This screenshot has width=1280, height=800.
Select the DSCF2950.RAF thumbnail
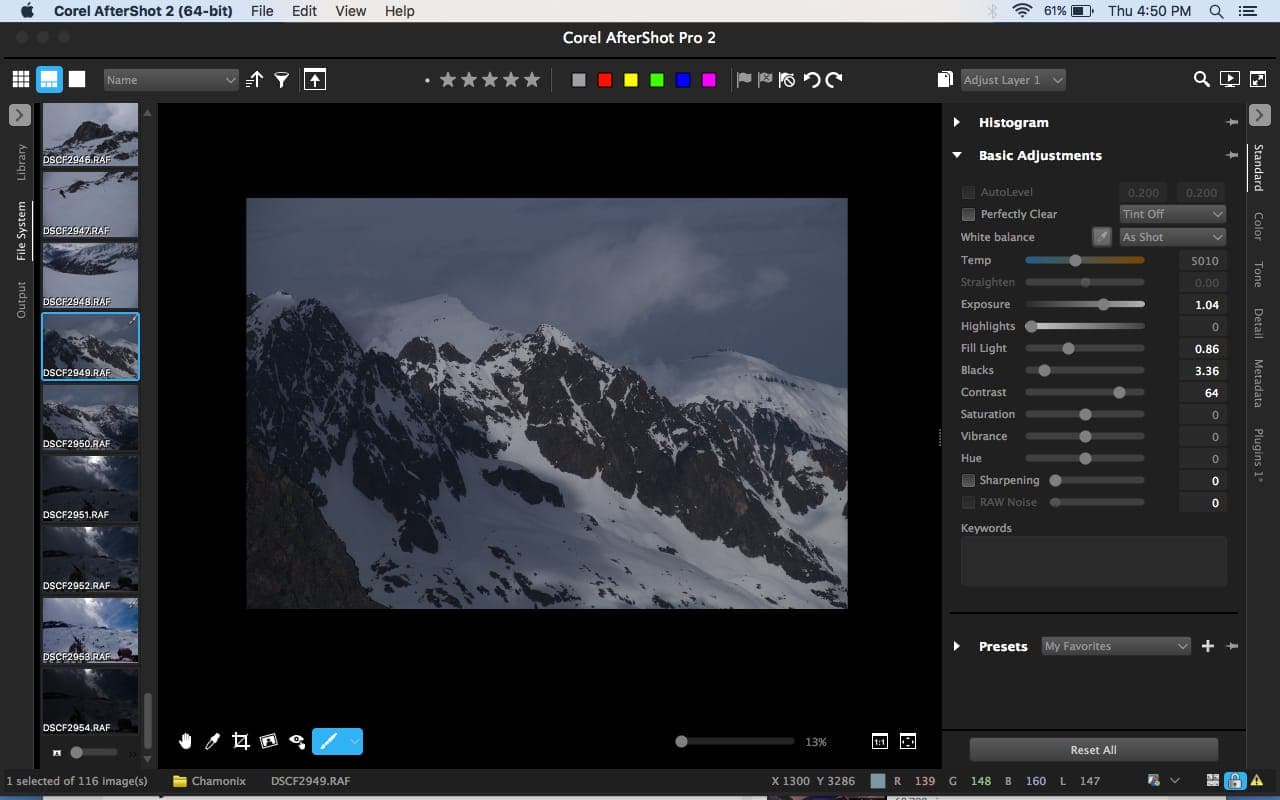click(90, 417)
